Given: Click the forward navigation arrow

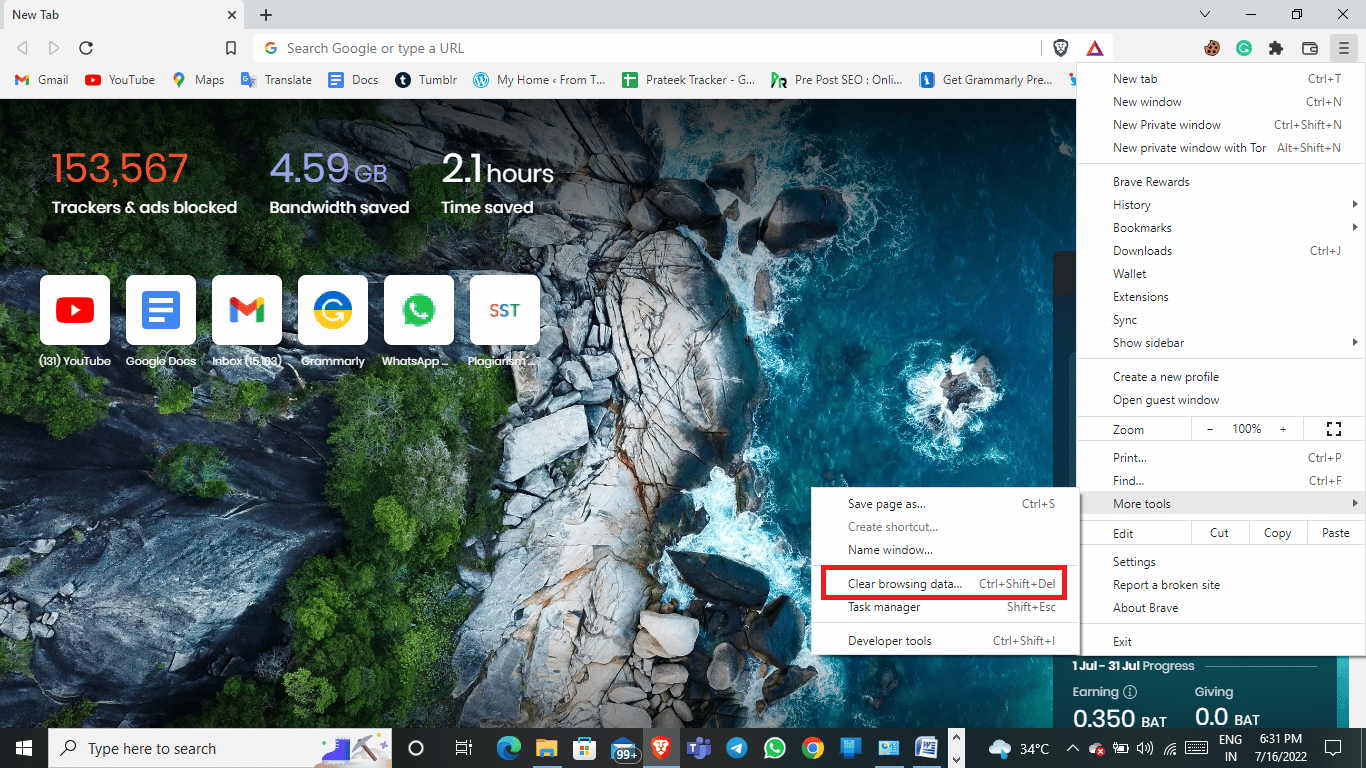Looking at the screenshot, I should (54, 48).
